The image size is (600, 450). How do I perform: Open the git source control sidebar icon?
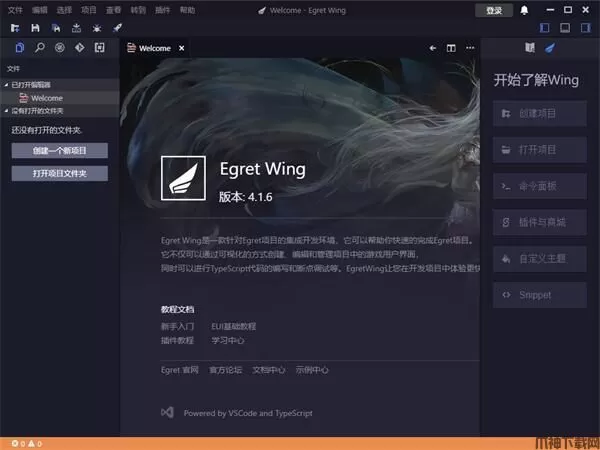pyautogui.click(x=80, y=47)
